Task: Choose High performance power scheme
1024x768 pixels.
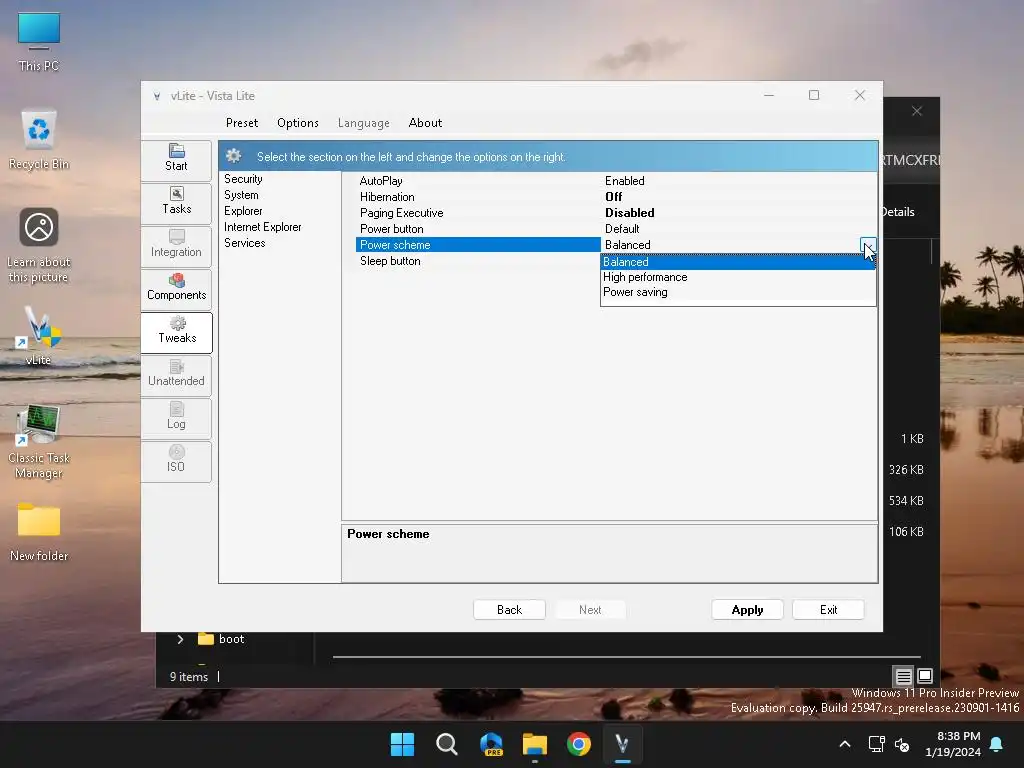Action: pos(738,277)
